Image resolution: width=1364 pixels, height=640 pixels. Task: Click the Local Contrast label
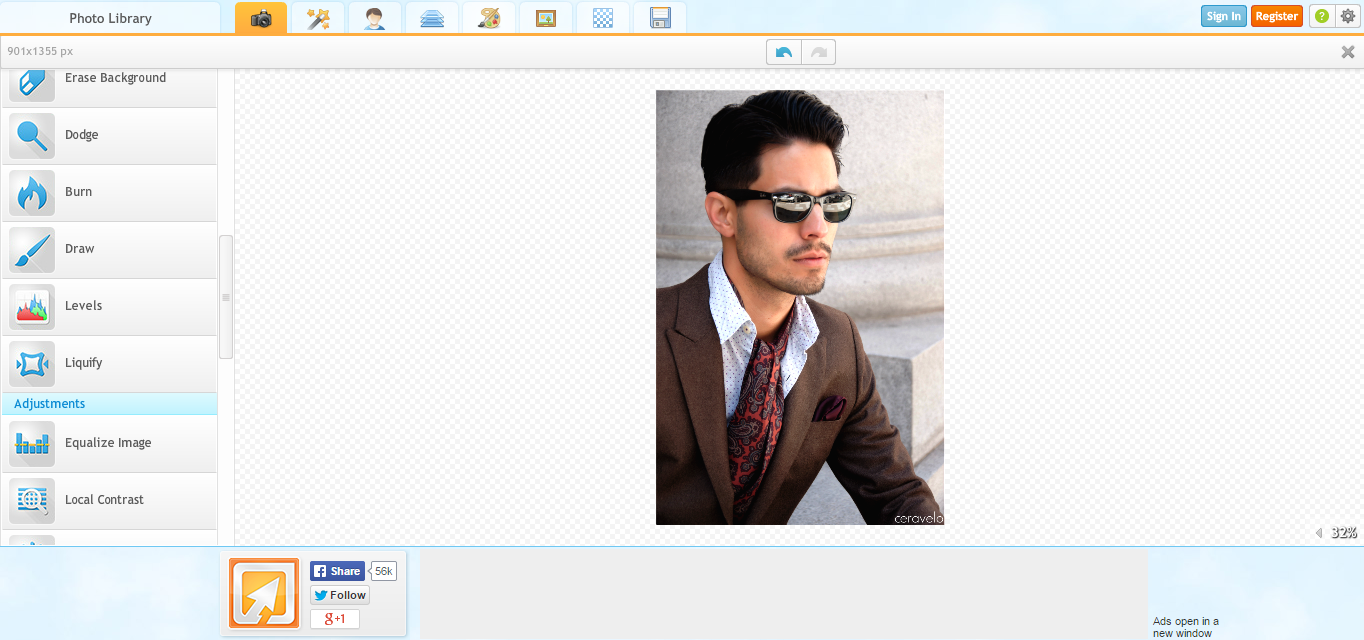105,500
